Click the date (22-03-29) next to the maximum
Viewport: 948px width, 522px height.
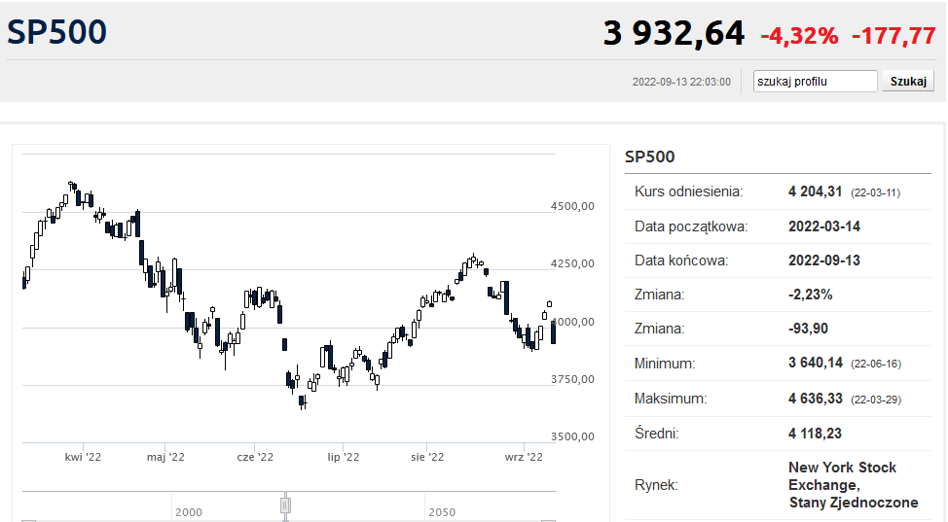pos(875,400)
